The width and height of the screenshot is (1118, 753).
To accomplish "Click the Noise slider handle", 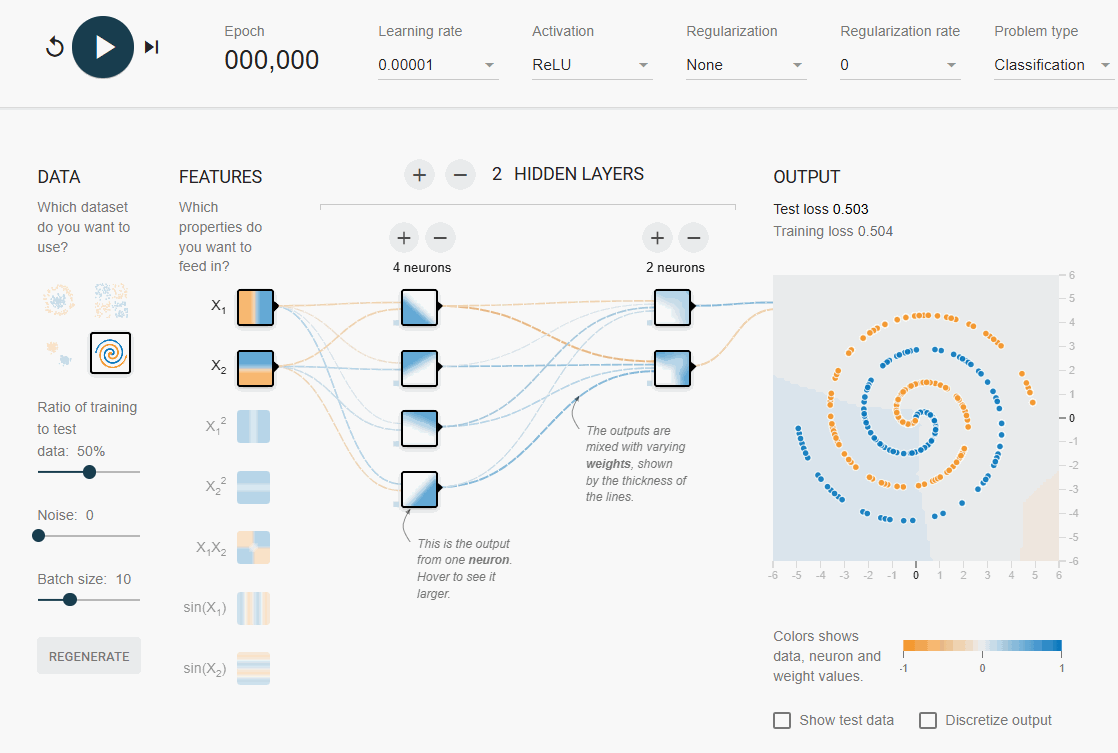I will [39, 535].
